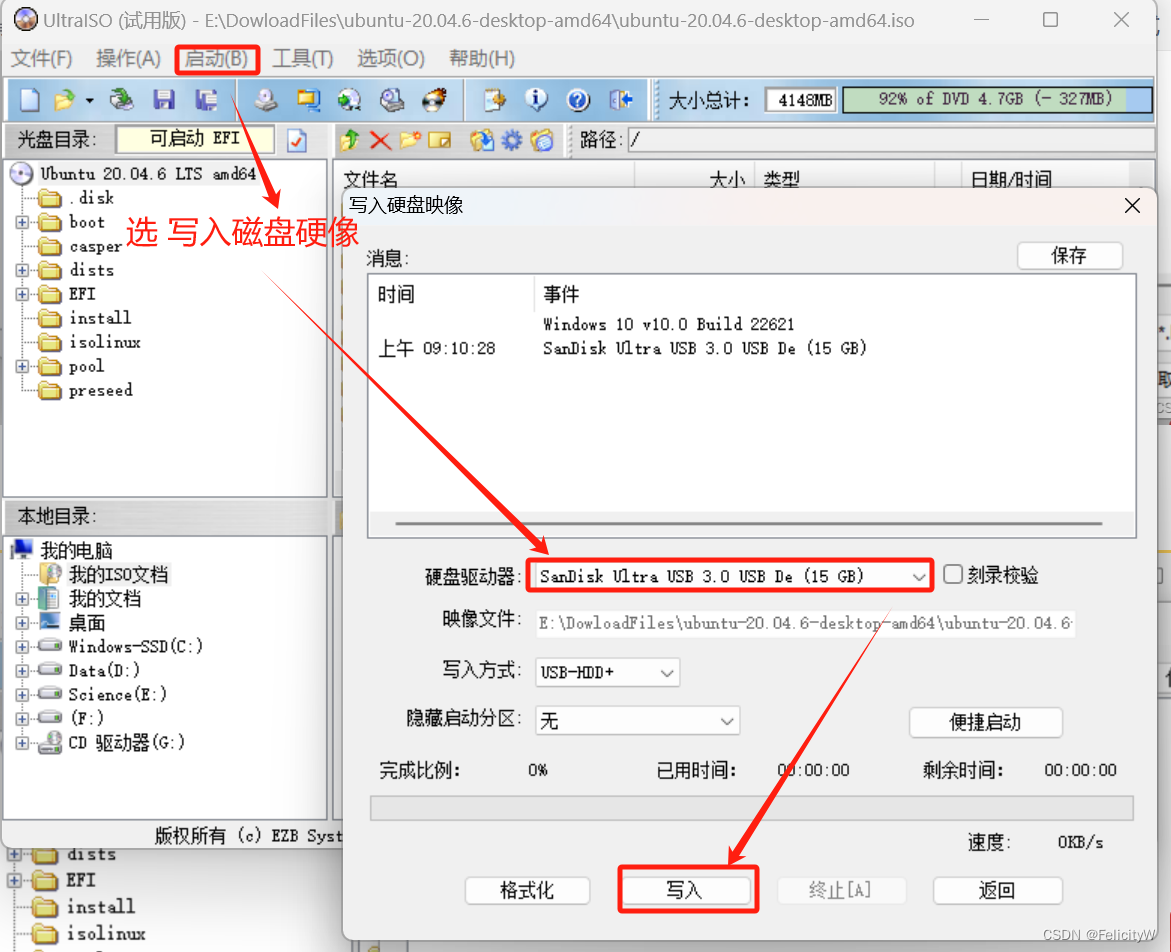Enable the 刻录校验 verify checkbox
Screen dimensions: 1171x952
[x=952, y=574]
